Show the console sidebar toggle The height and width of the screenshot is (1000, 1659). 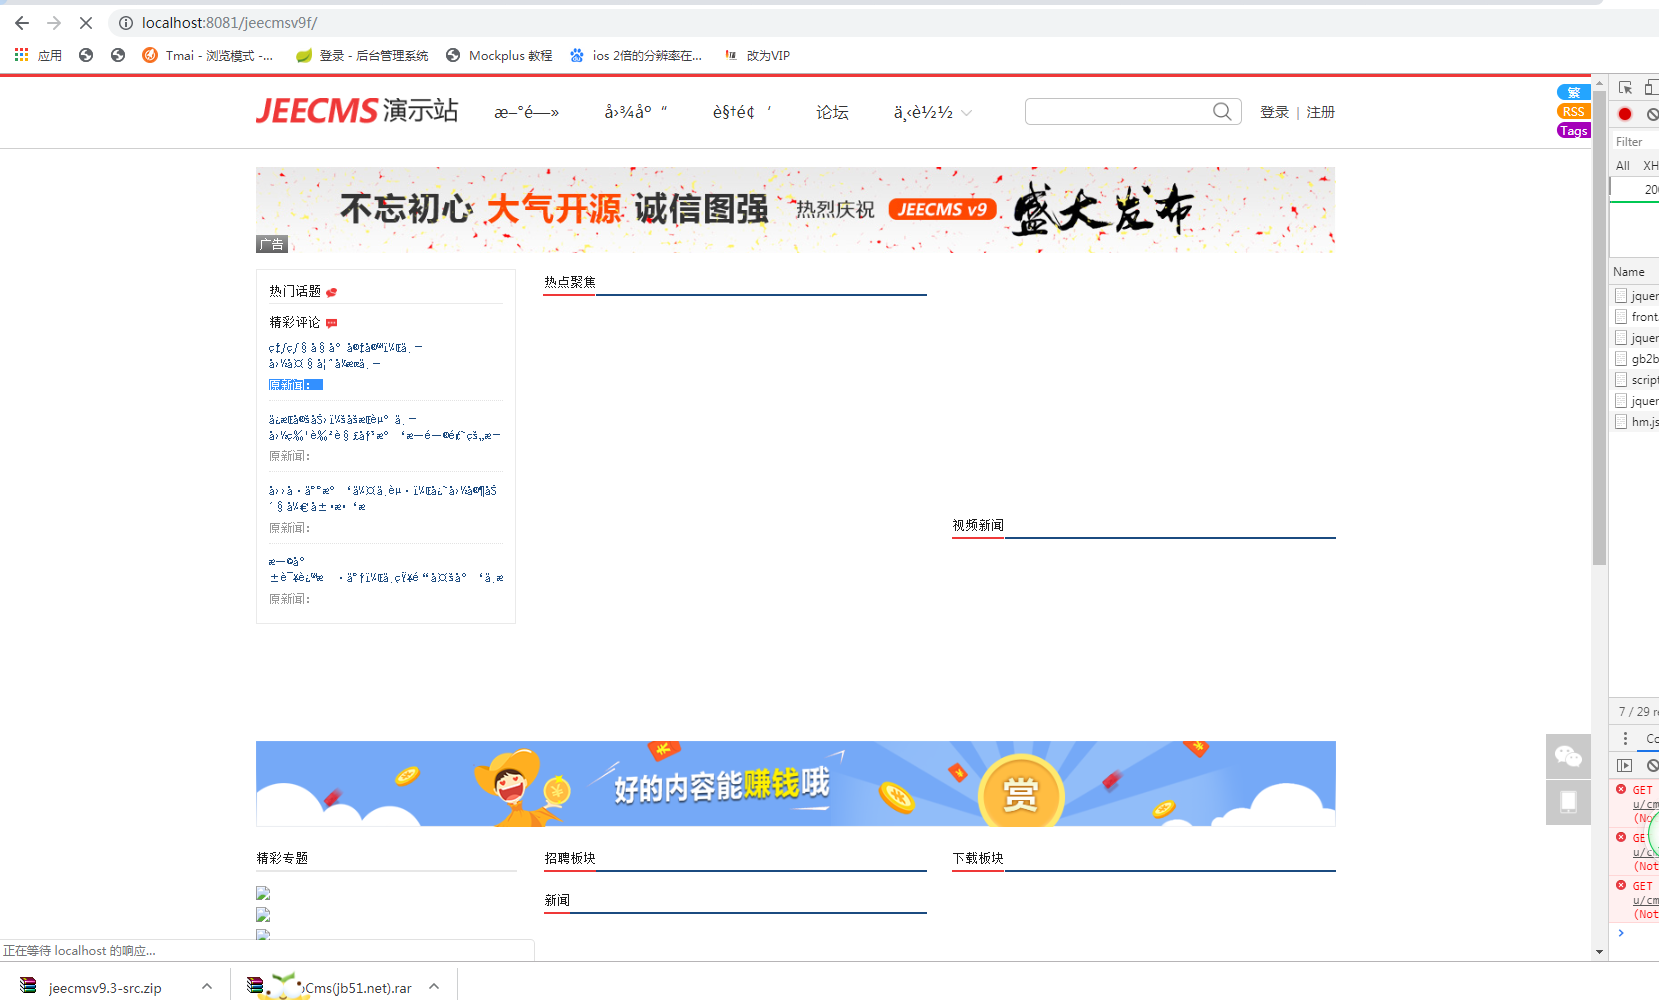pyautogui.click(x=1625, y=766)
